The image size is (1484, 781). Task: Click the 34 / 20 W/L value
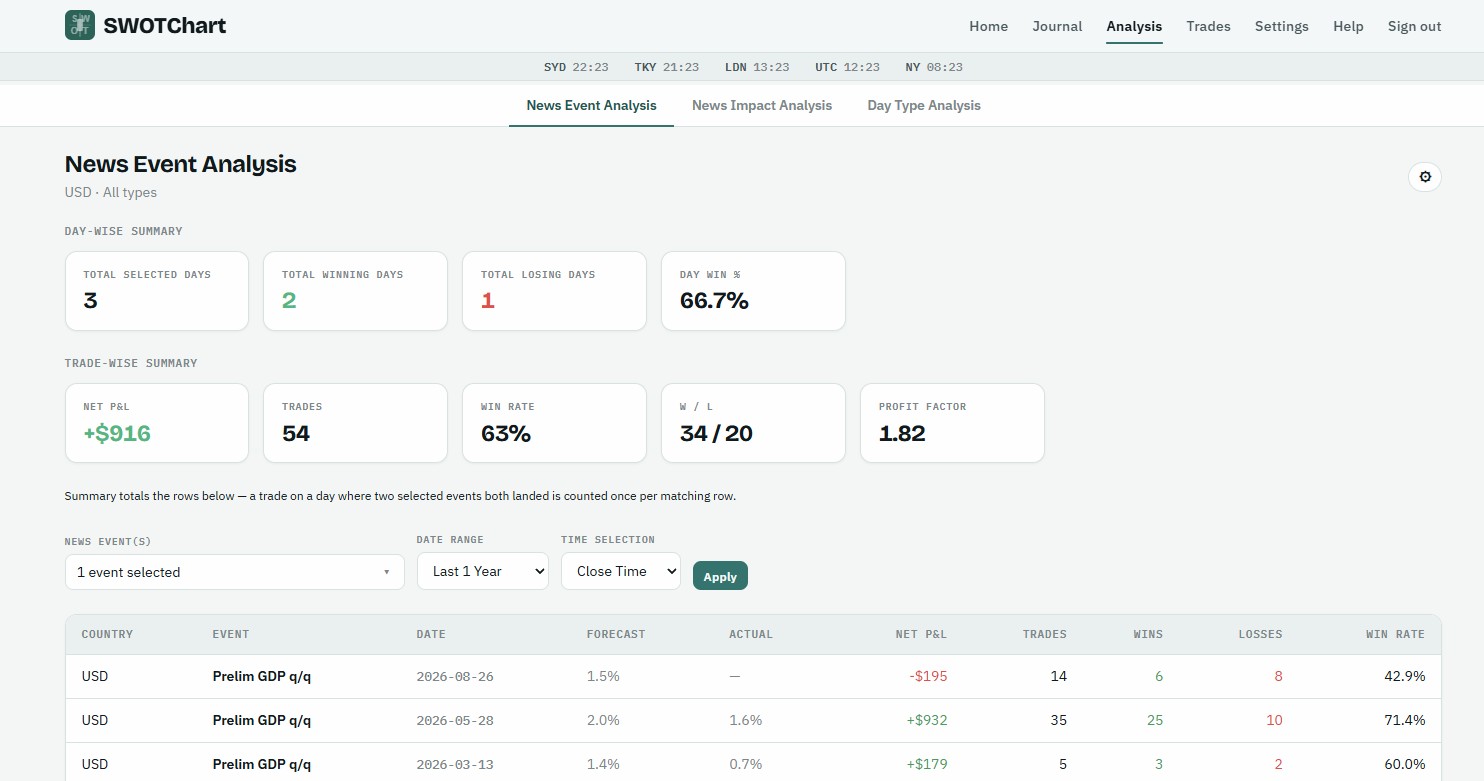pos(716,433)
